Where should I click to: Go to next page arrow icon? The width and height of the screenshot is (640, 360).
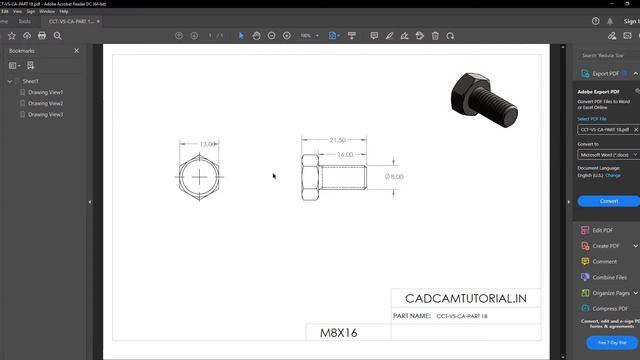[x=194, y=36]
